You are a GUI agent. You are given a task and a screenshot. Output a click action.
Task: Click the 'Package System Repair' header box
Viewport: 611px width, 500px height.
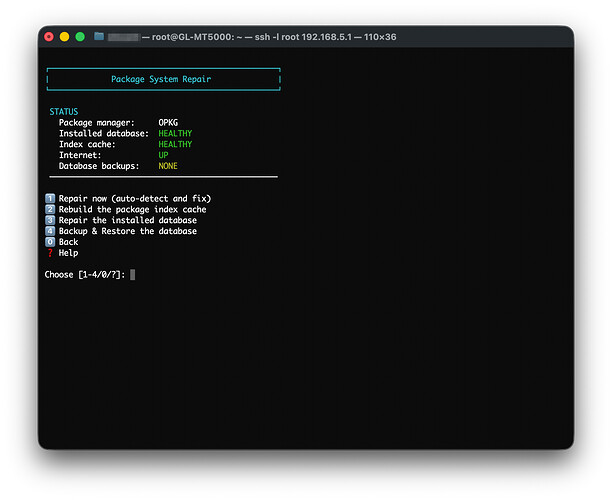164,79
